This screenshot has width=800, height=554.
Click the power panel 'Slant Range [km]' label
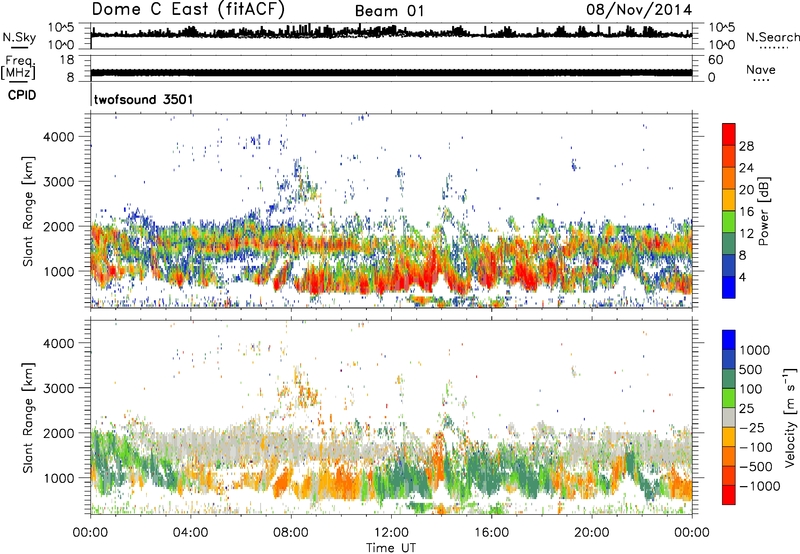(x=28, y=211)
